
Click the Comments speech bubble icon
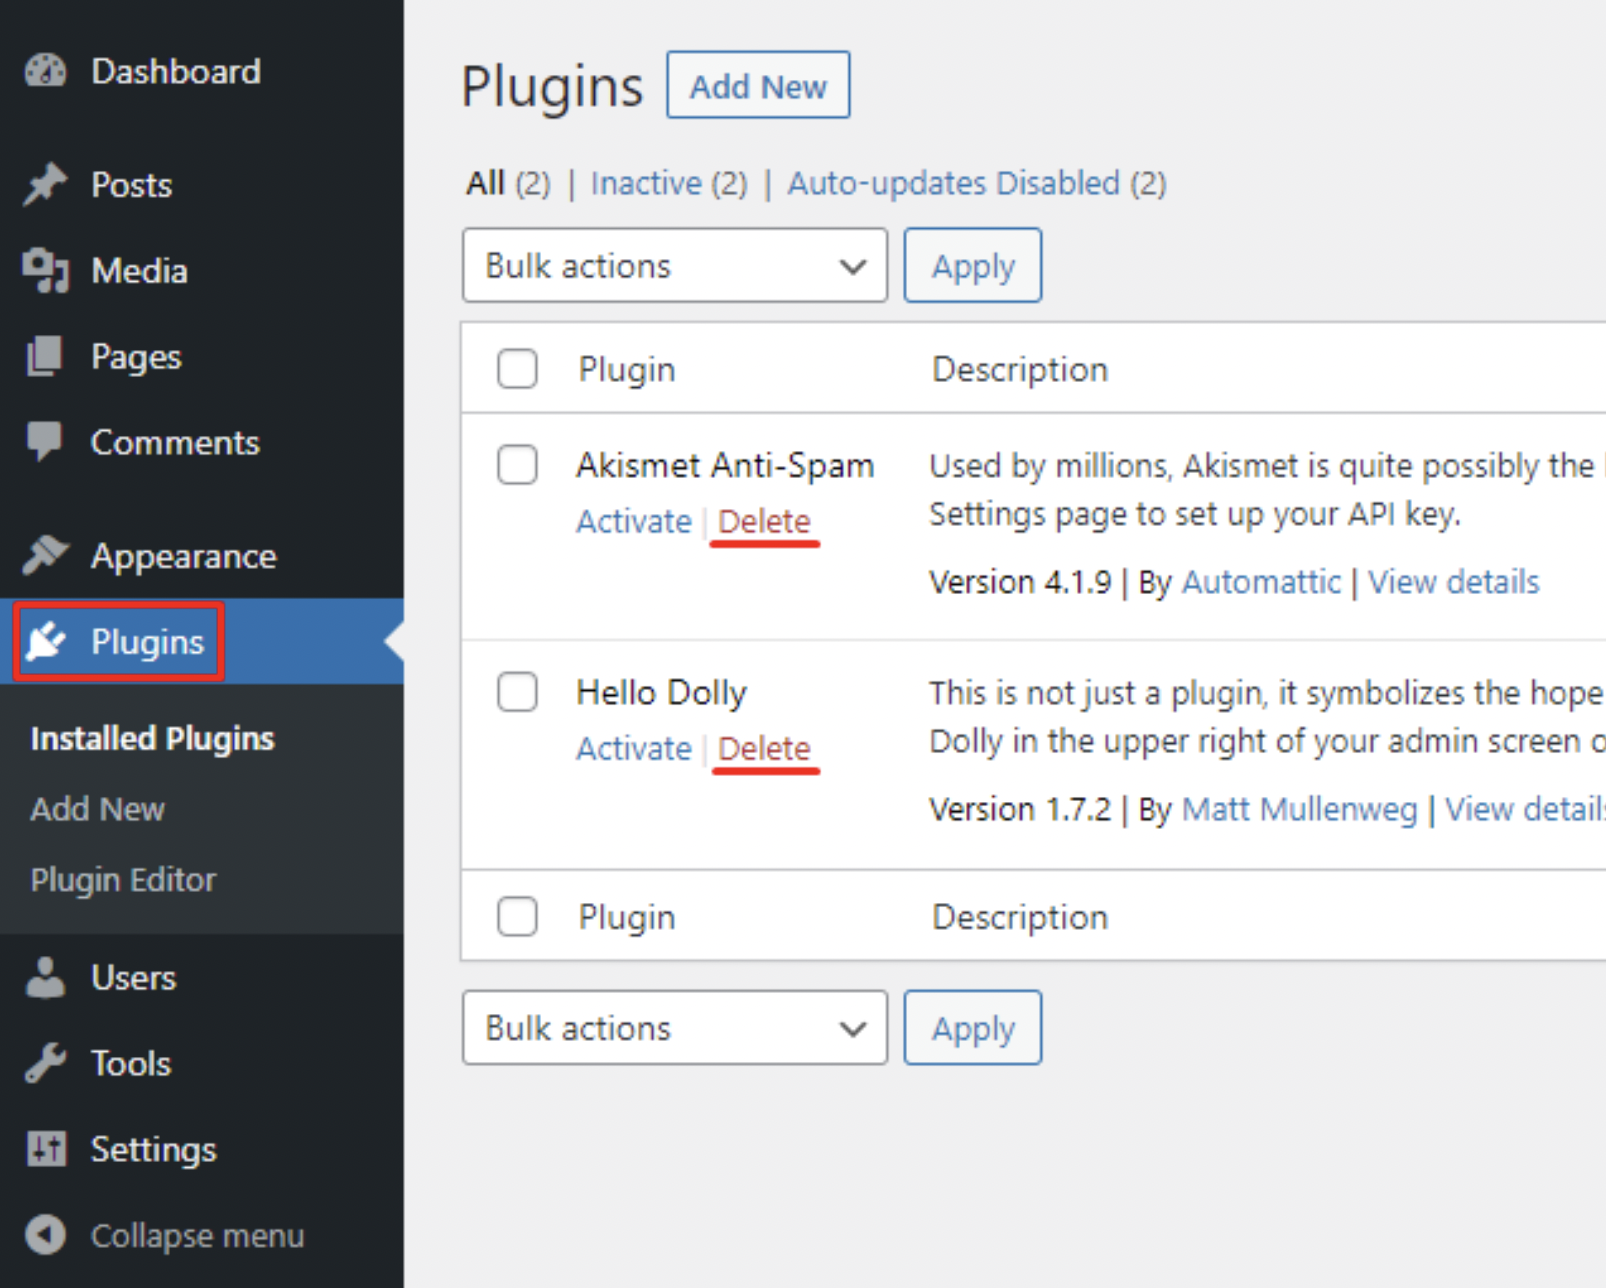pyautogui.click(x=45, y=442)
